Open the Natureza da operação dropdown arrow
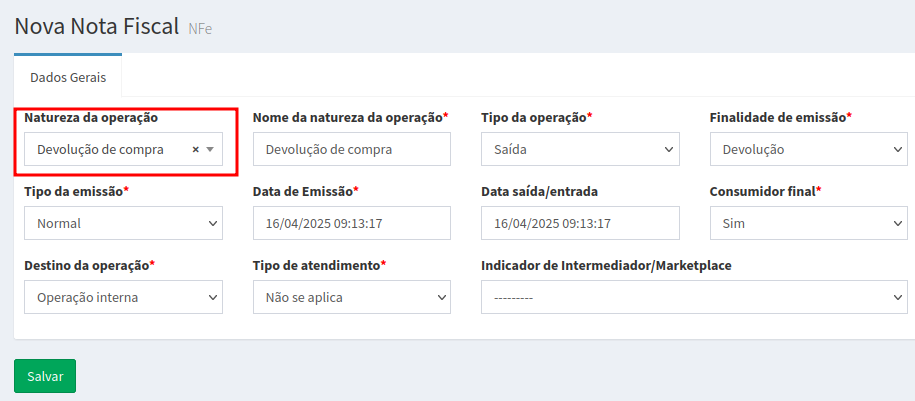This screenshot has width=915, height=401. coord(210,150)
